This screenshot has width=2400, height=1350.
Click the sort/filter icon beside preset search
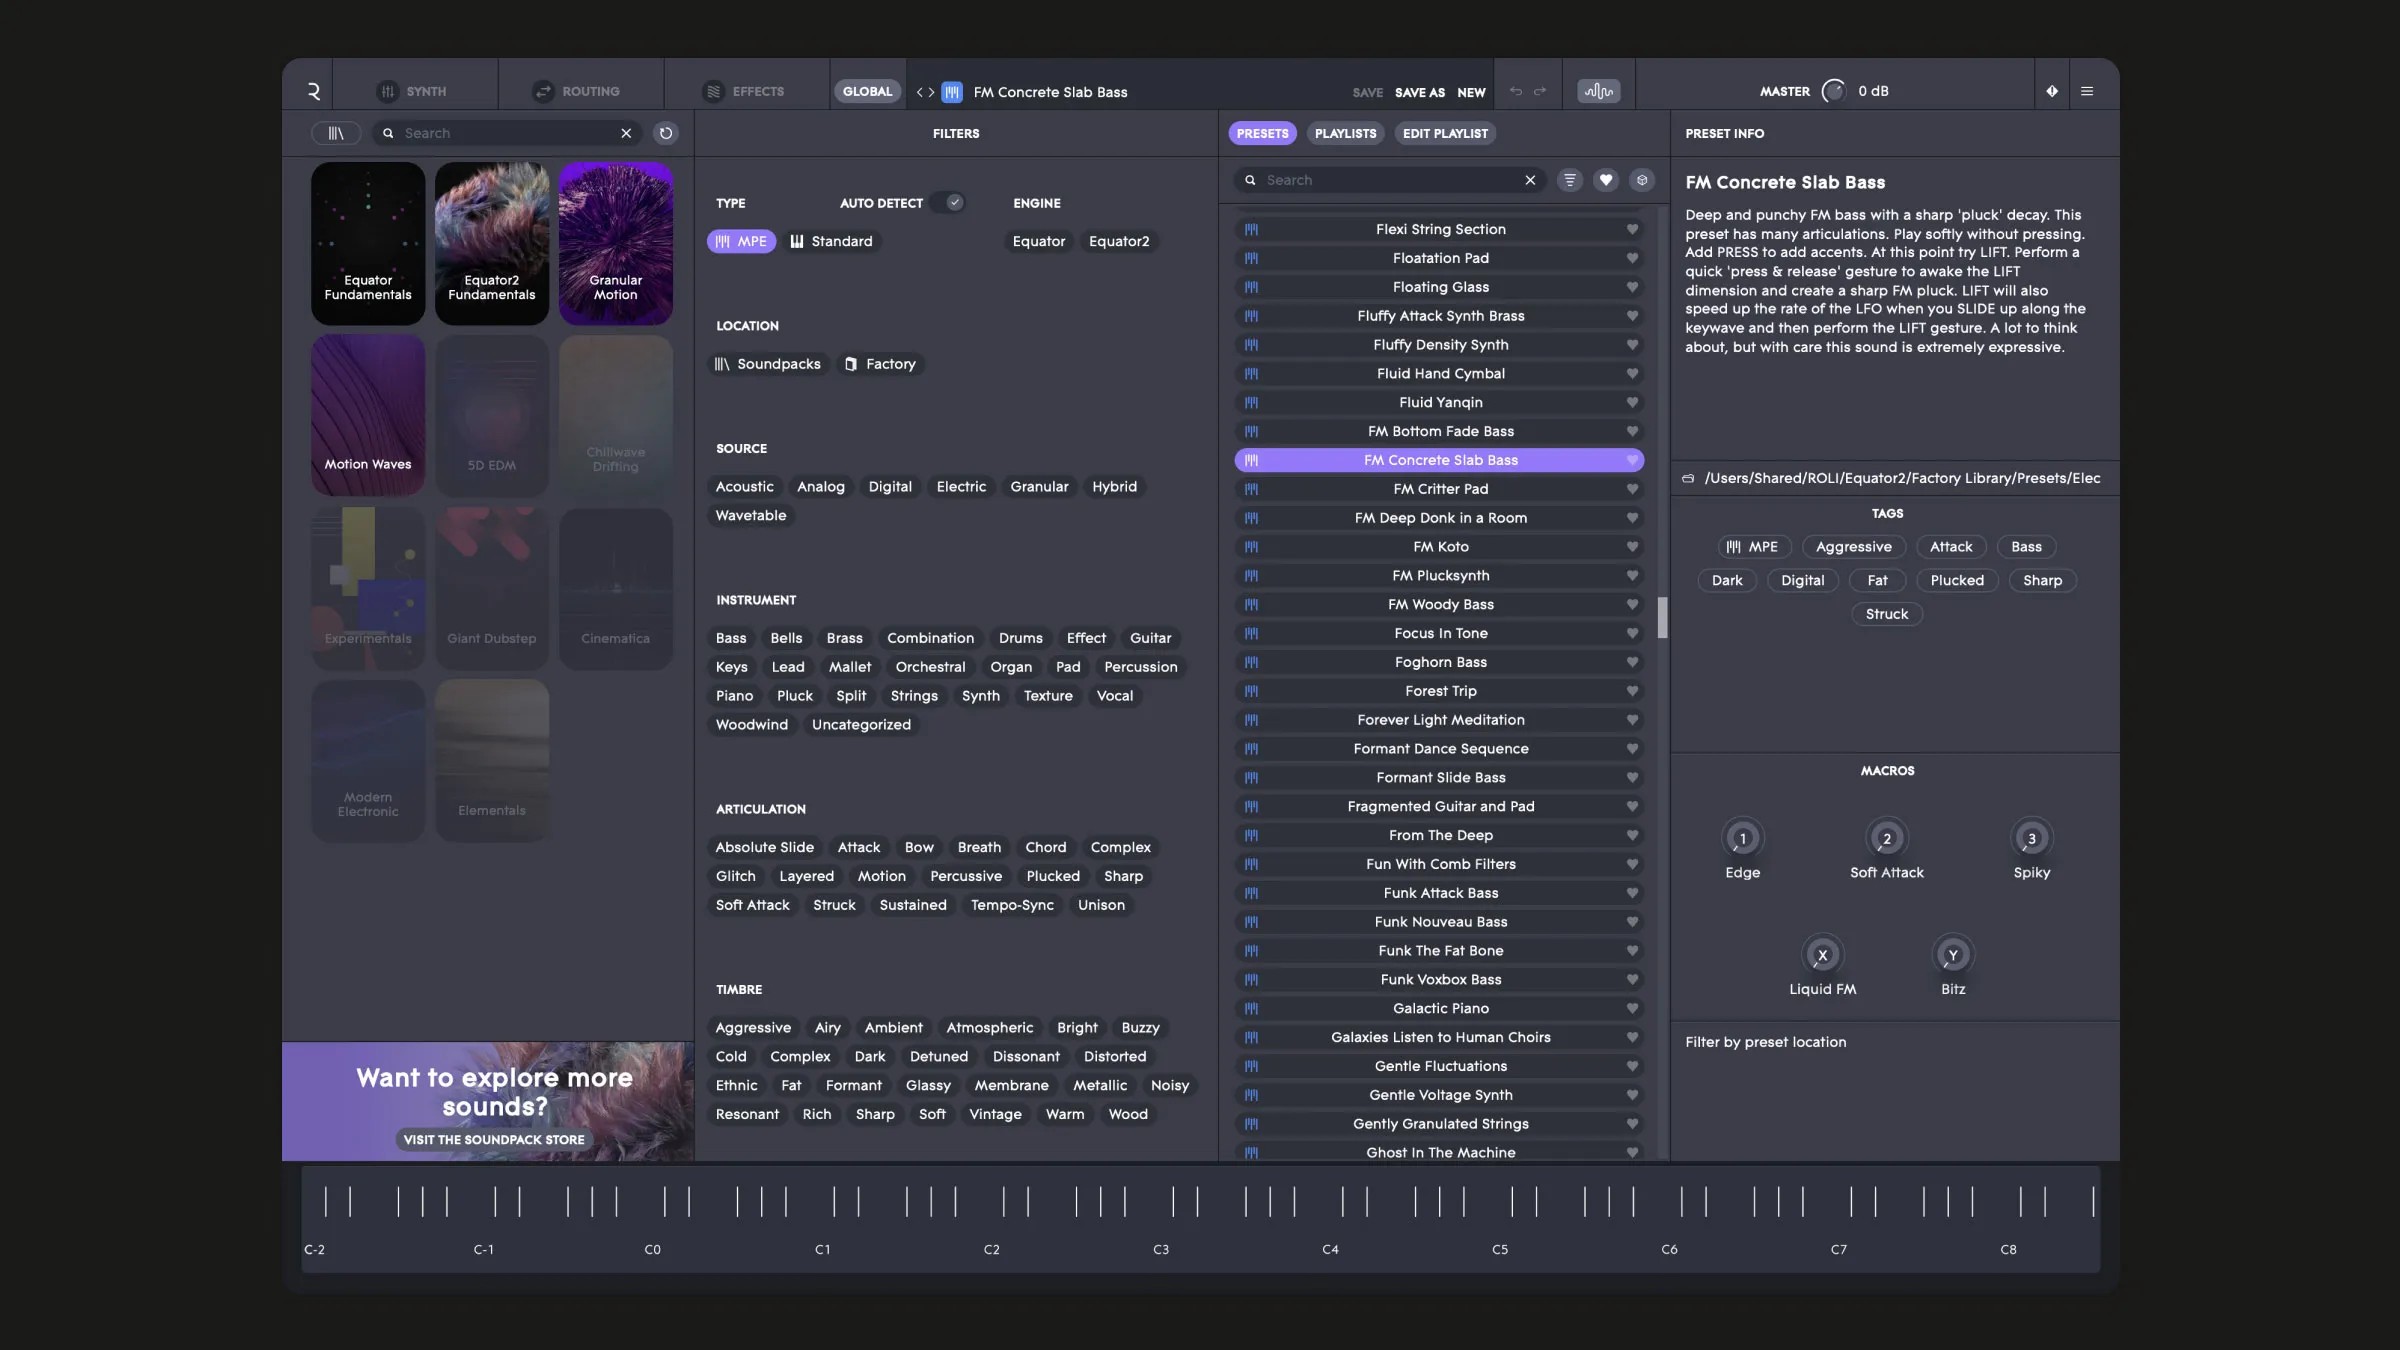click(x=1569, y=180)
